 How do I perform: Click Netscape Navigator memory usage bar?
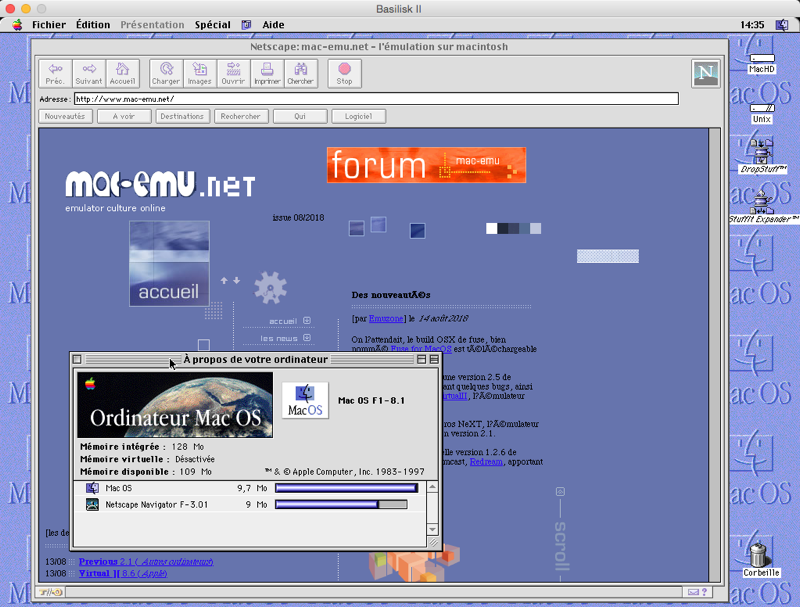point(341,504)
